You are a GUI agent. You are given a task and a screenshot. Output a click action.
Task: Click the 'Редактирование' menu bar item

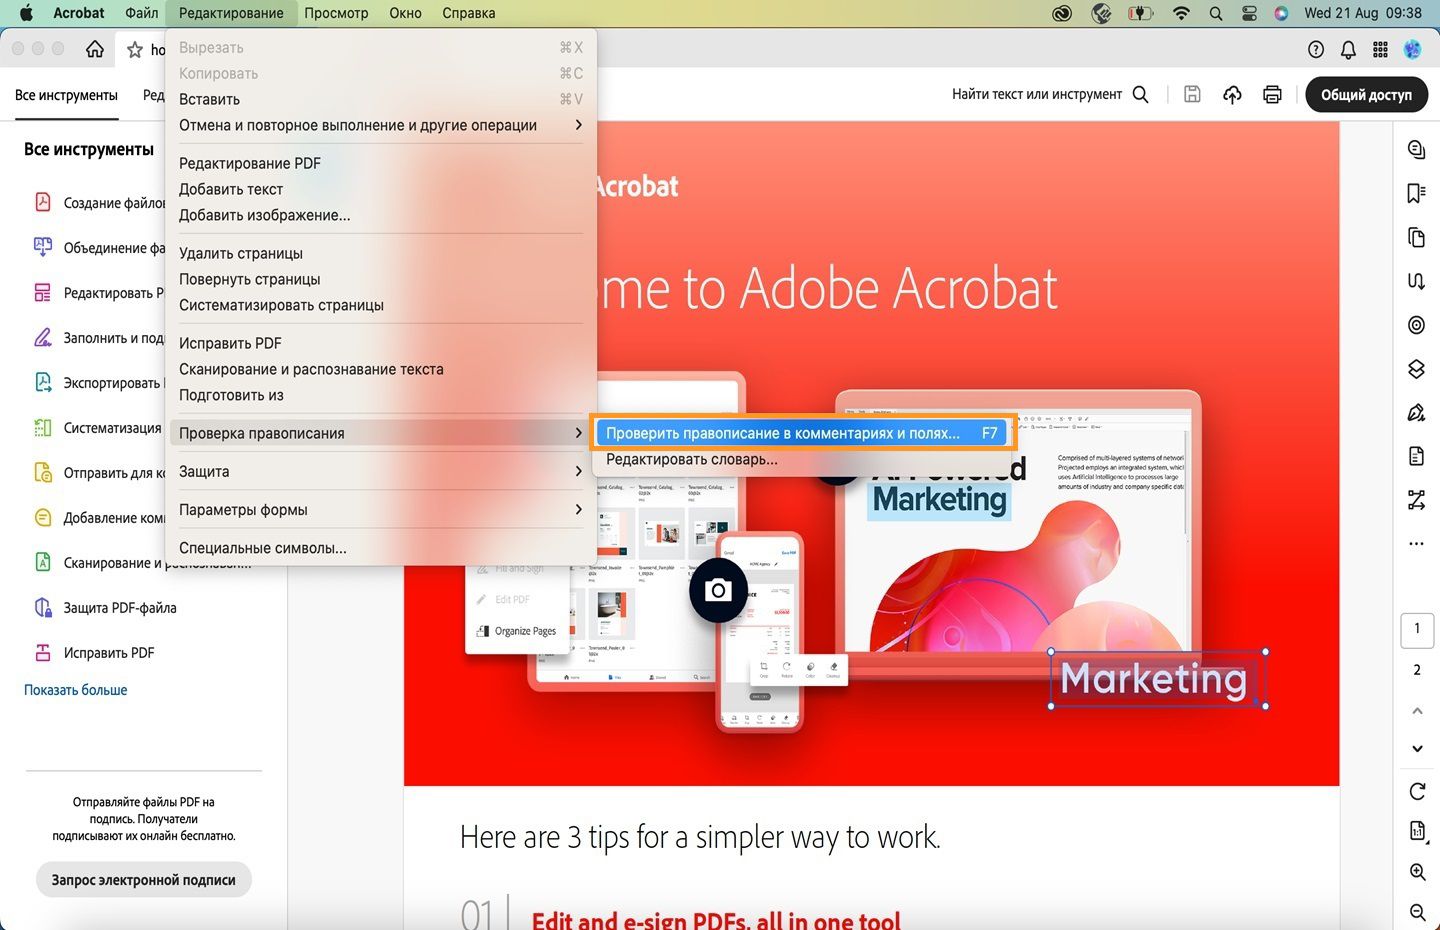pyautogui.click(x=231, y=13)
